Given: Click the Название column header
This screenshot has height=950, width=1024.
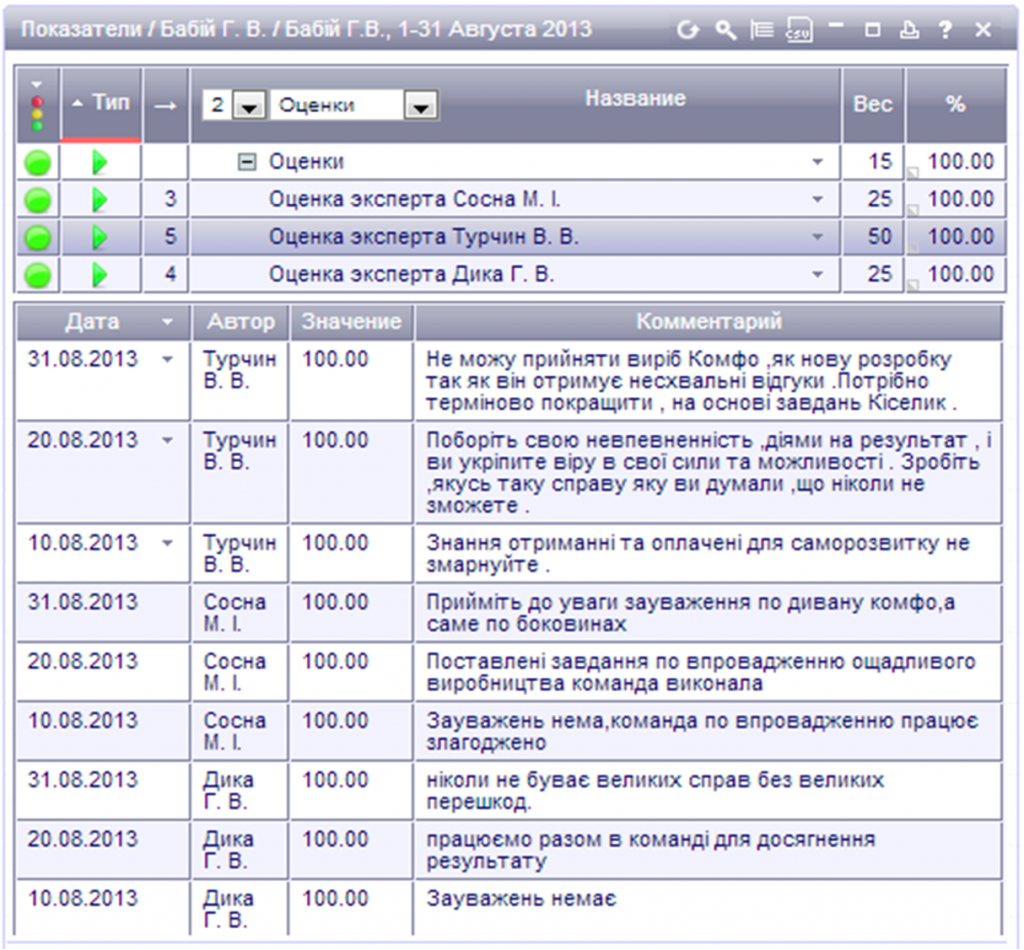Looking at the screenshot, I should click(635, 99).
